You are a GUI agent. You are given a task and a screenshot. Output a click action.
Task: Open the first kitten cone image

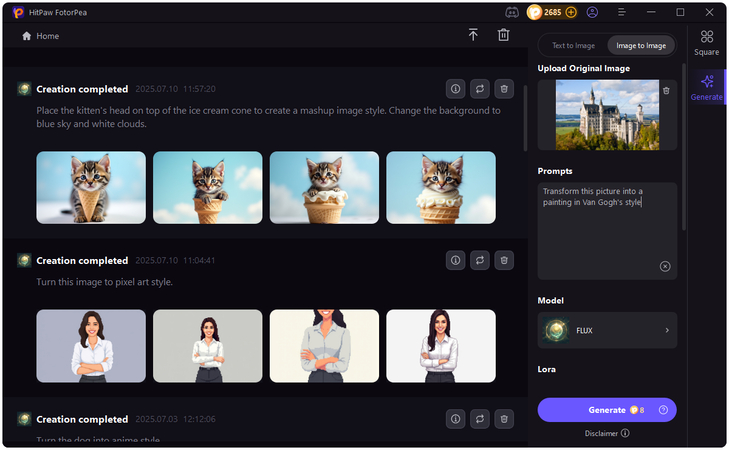point(91,187)
